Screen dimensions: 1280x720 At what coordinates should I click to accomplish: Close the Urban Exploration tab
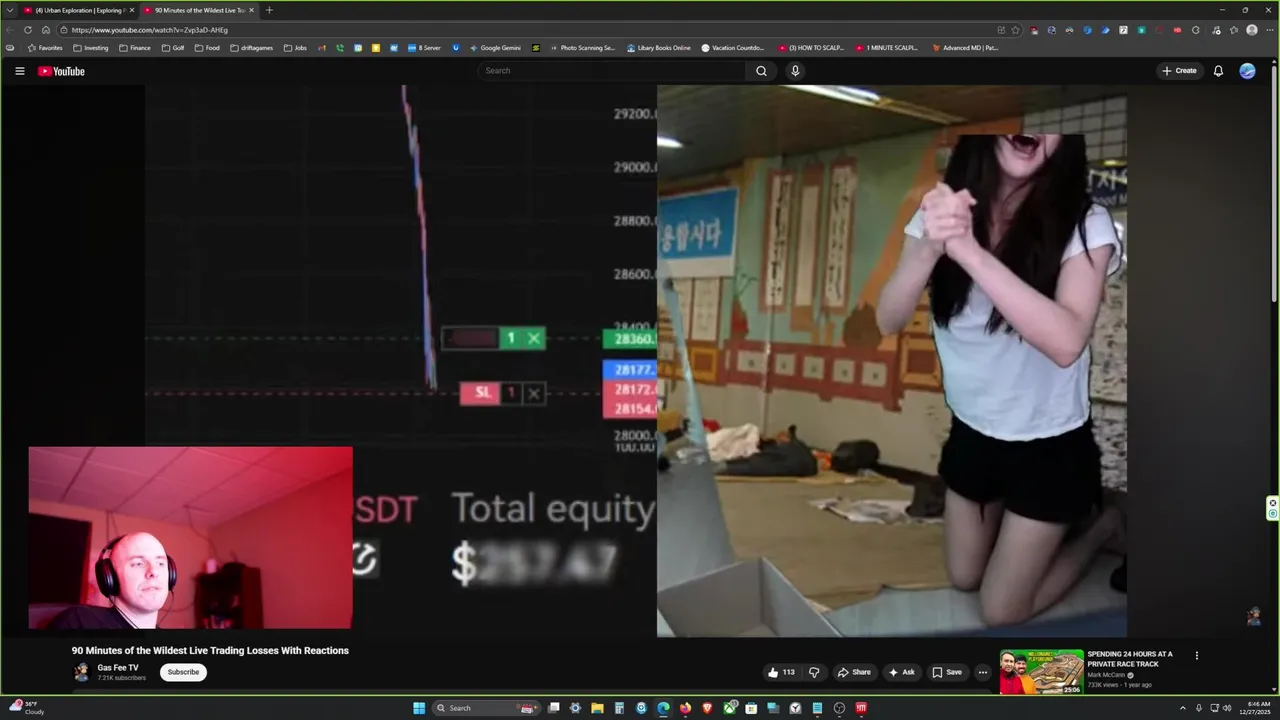pos(131,10)
